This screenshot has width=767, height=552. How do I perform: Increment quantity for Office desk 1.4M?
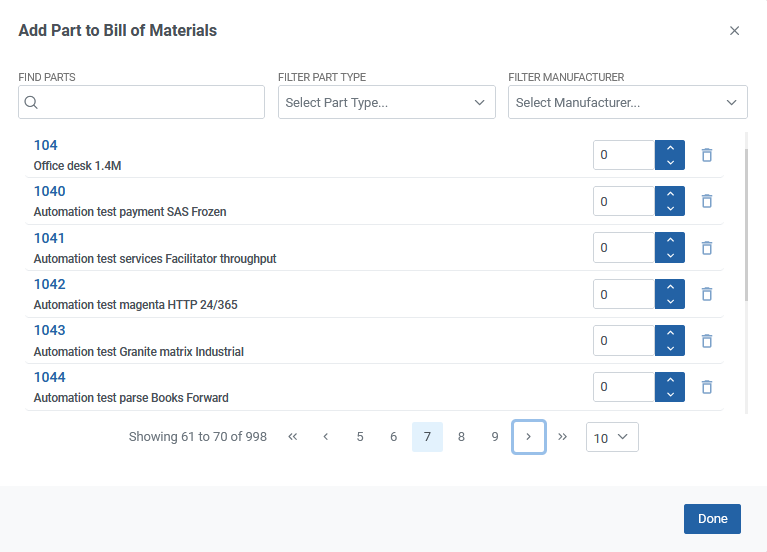[x=670, y=148]
